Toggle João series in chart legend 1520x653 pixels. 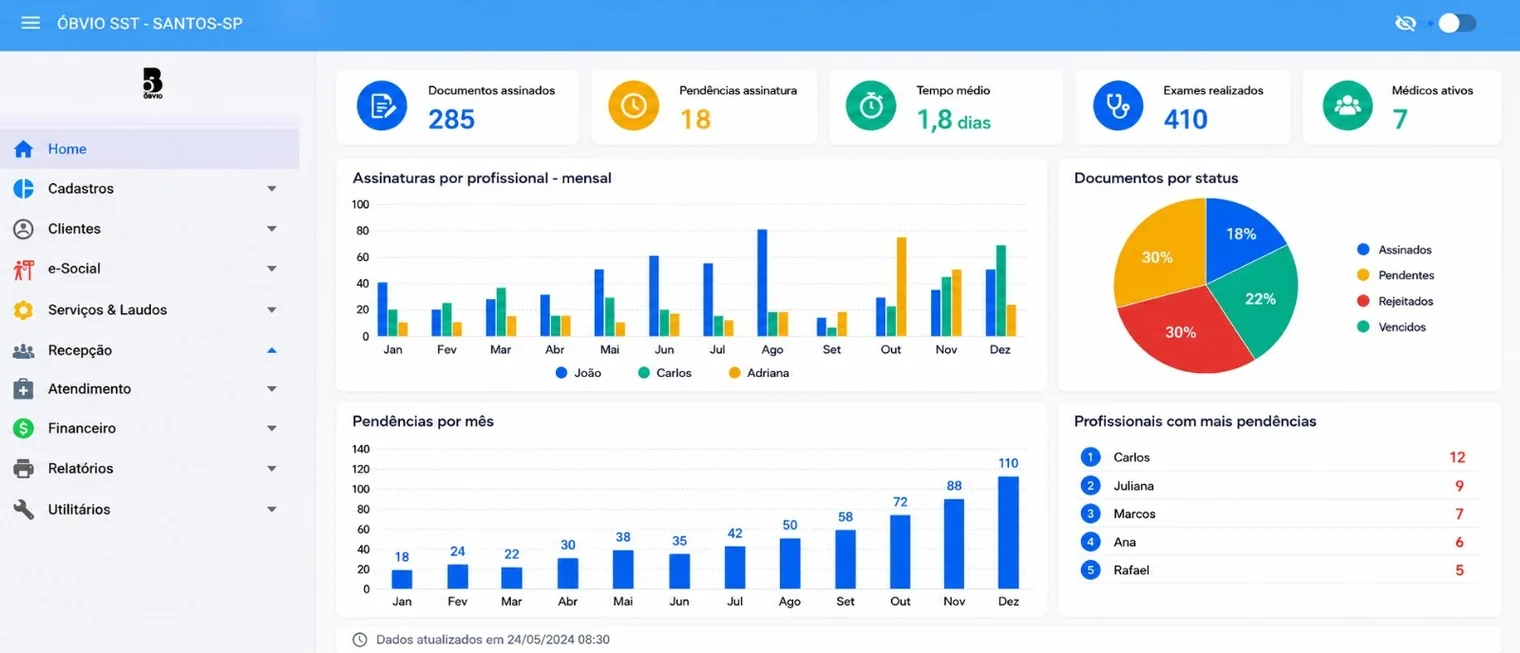coord(578,373)
